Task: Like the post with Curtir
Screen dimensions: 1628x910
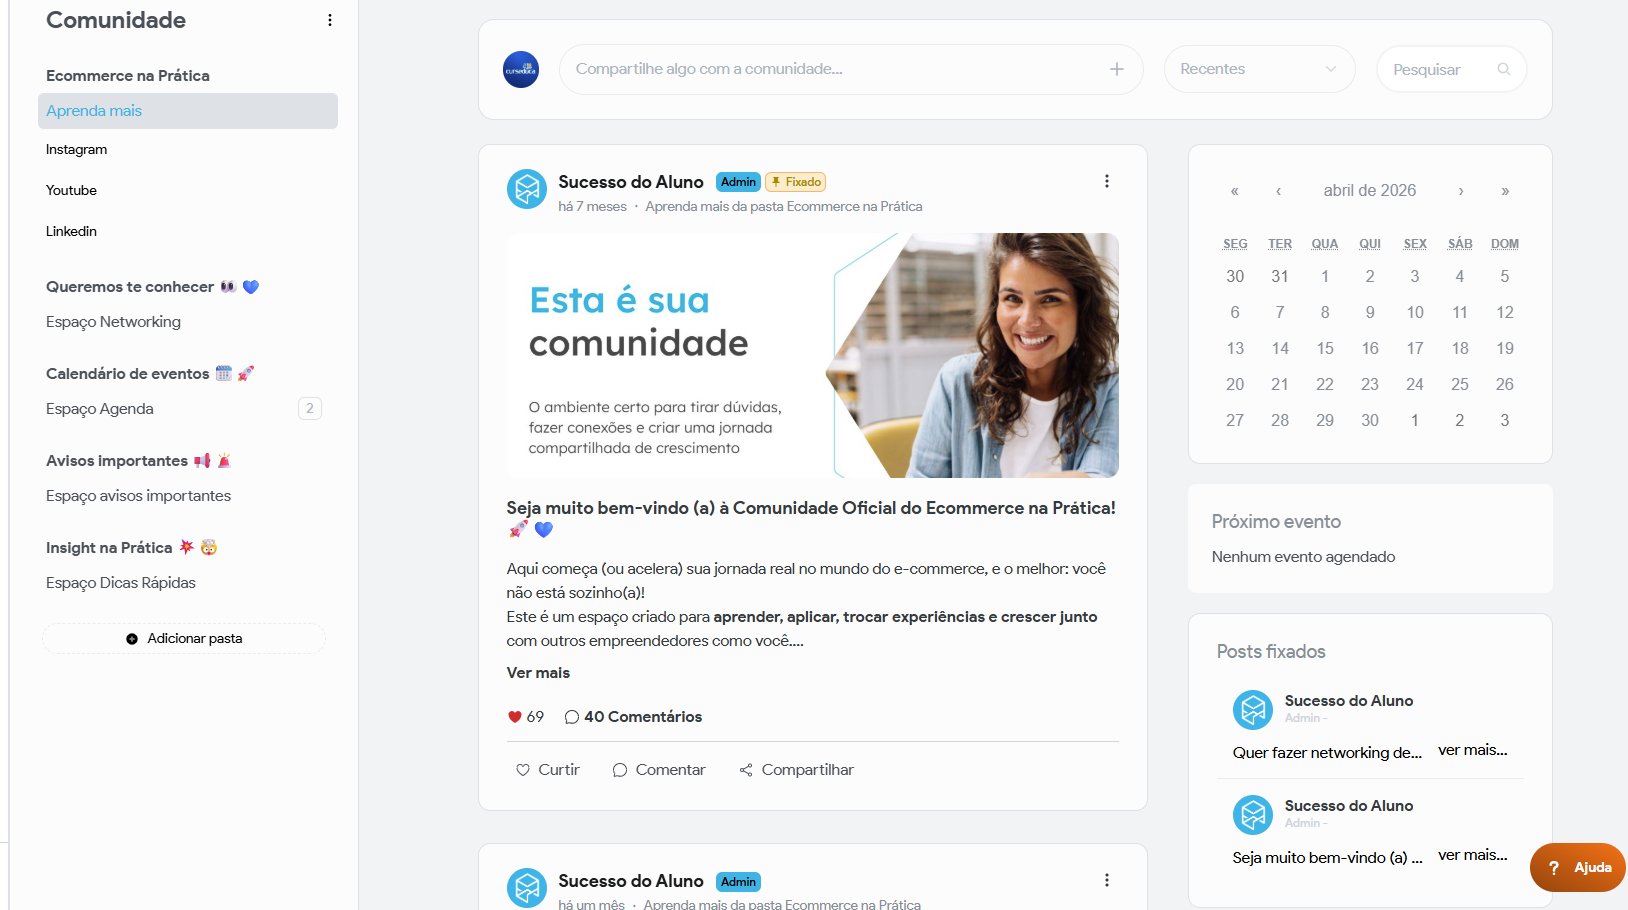Action: click(x=547, y=770)
